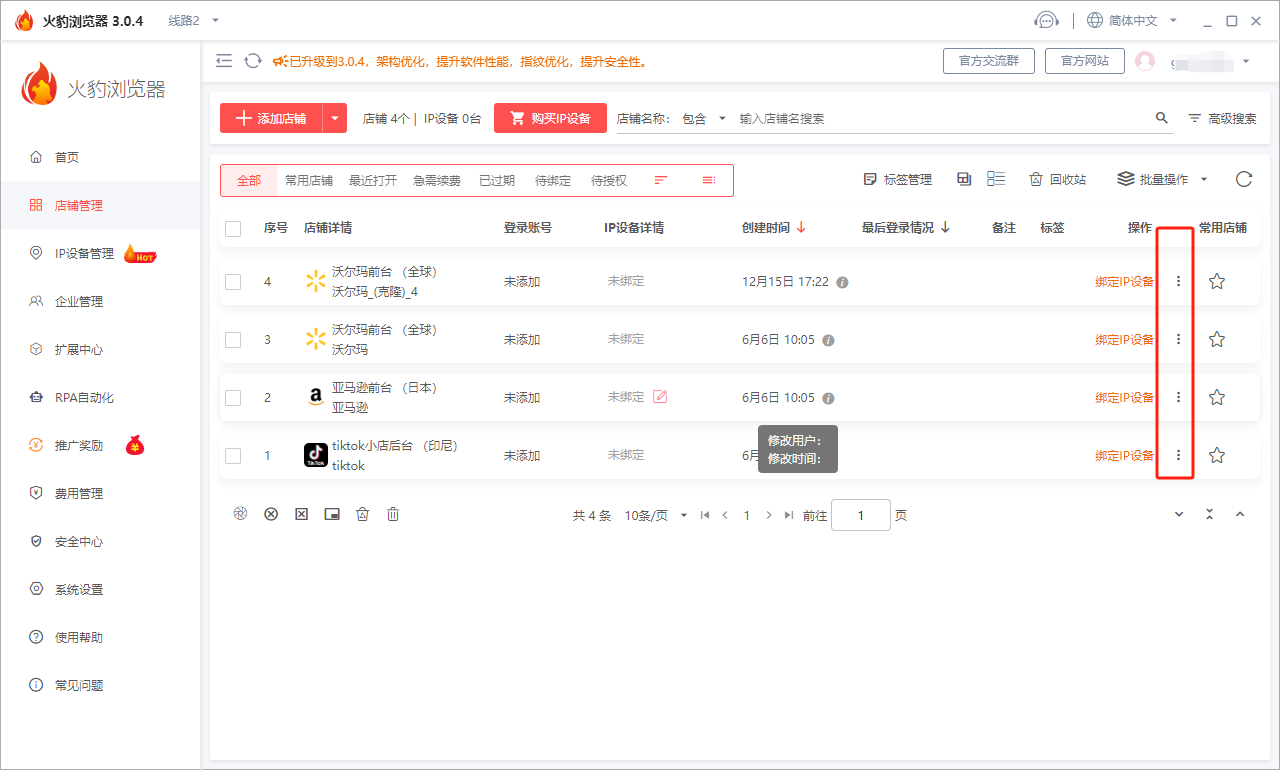Expand the 批量操作 dropdown

pyautogui.click(x=1163, y=180)
